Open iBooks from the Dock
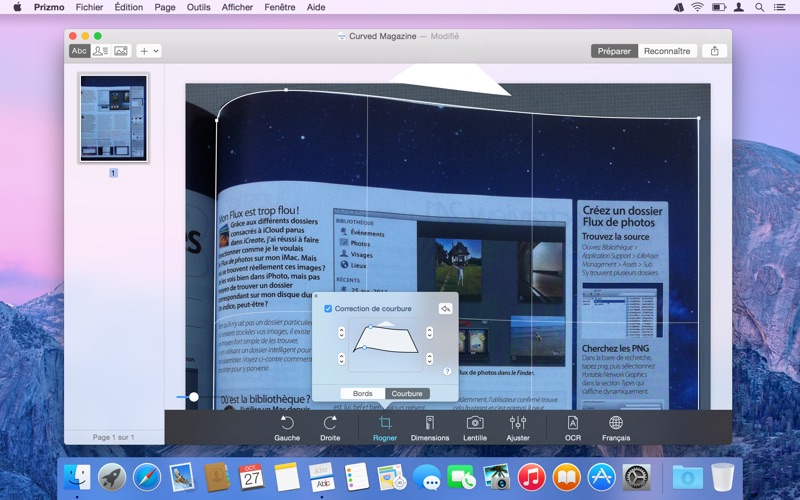 coord(566,477)
